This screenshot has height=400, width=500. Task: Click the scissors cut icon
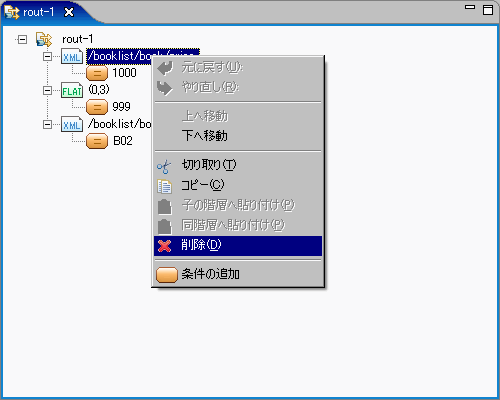pos(164,167)
